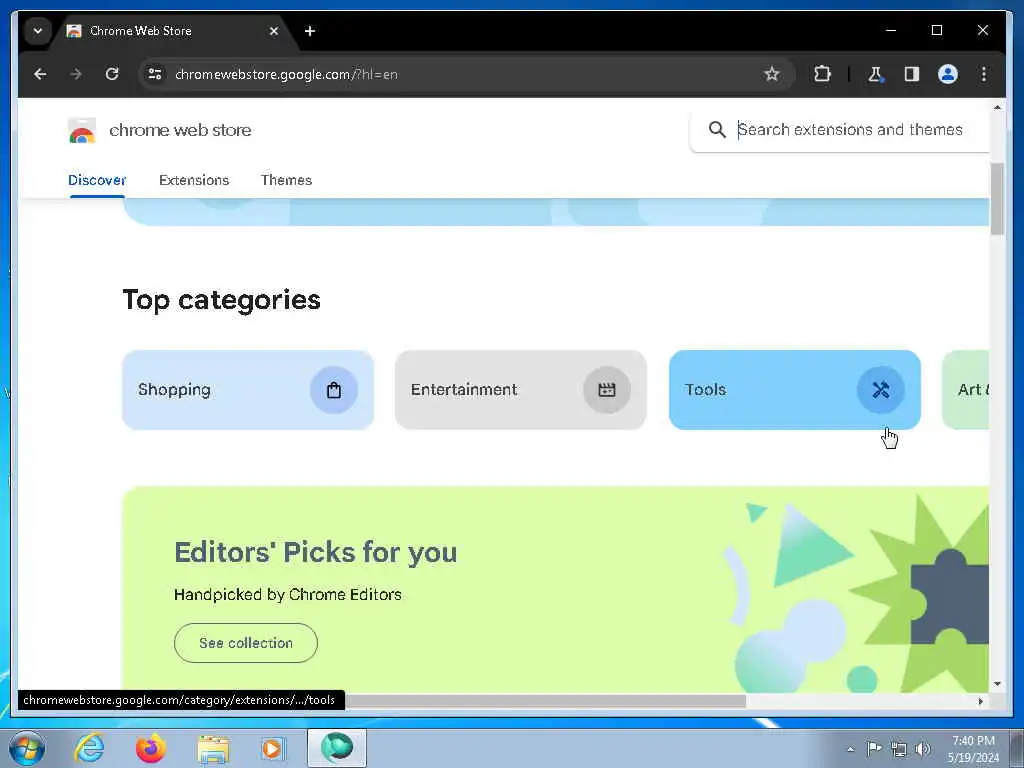
Task: Open Windows Explorer from taskbar
Action: [x=213, y=748]
